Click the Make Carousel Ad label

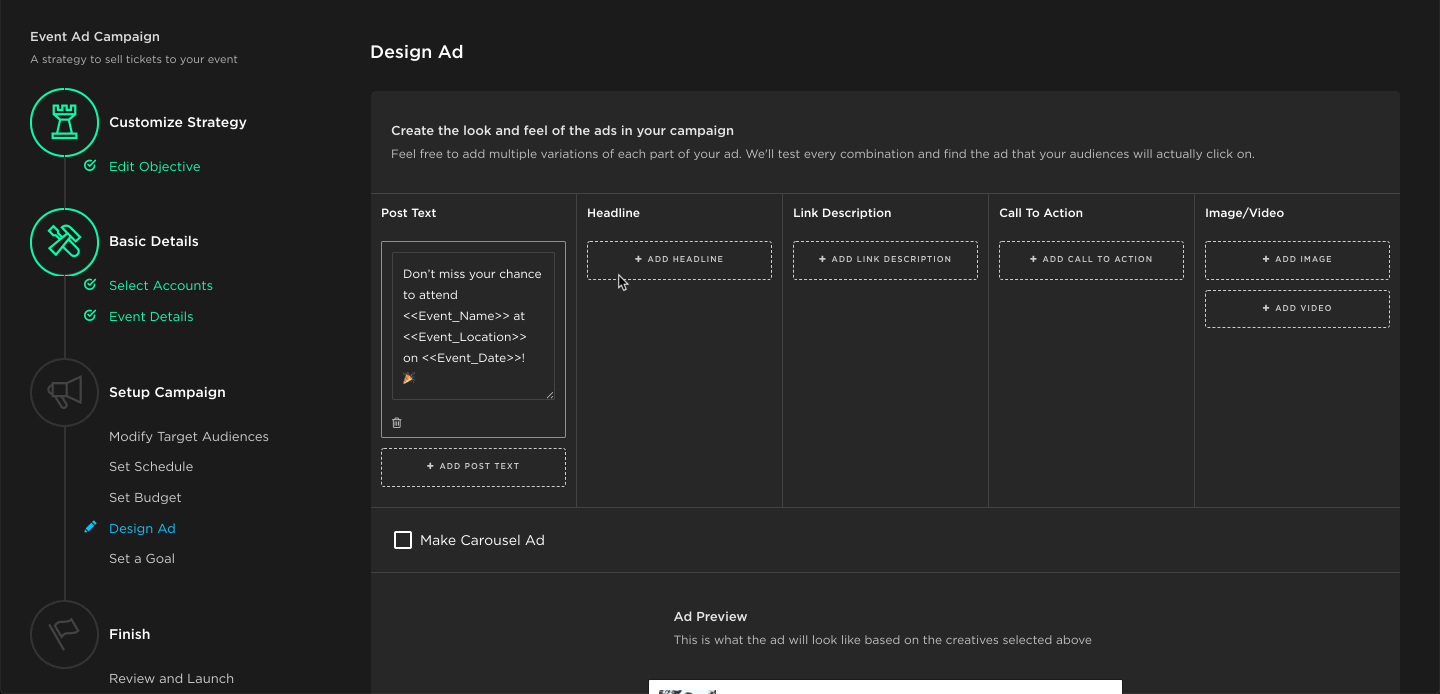[482, 540]
